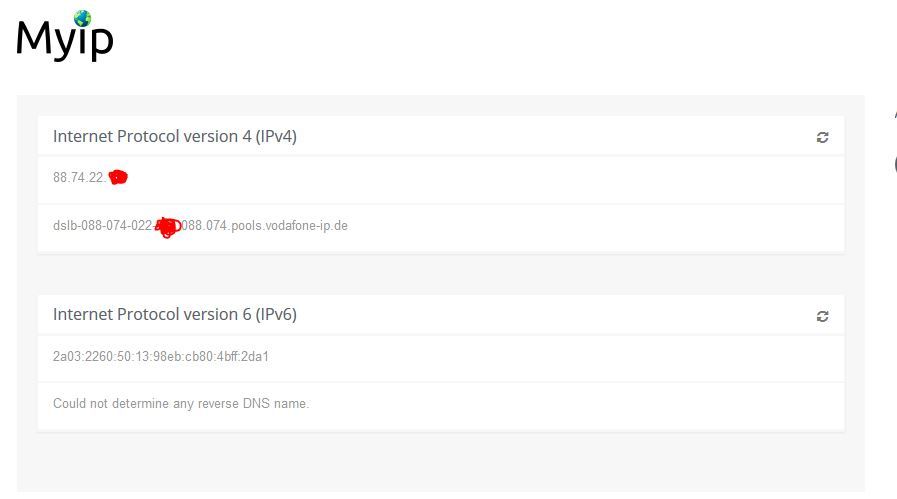The image size is (897, 499).
Task: Select the Internet Protocol version 6 heading
Action: point(174,314)
